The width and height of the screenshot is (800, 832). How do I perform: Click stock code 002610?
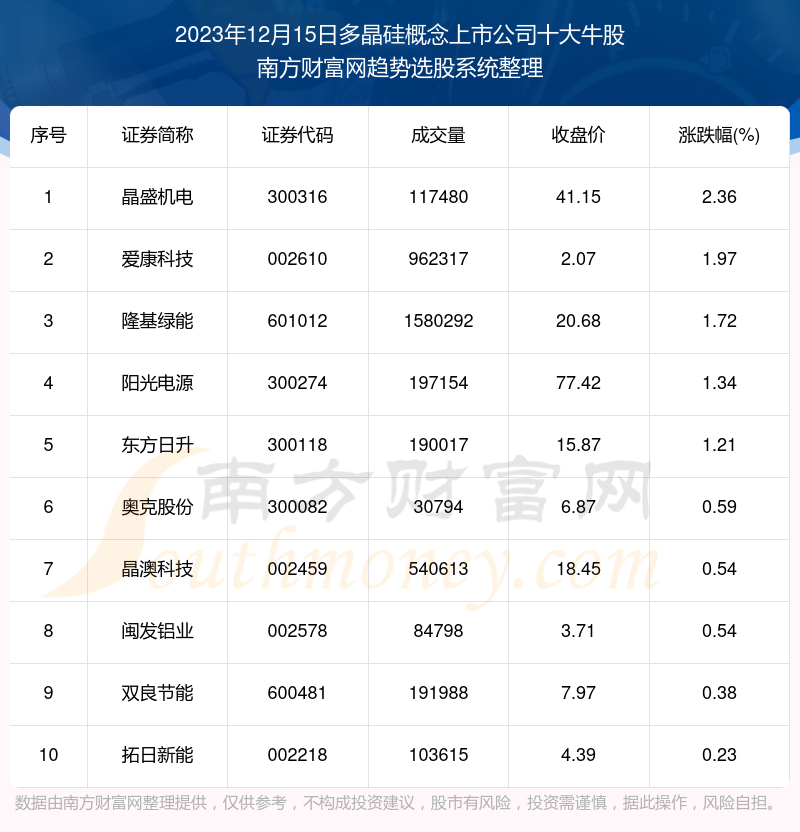click(298, 259)
